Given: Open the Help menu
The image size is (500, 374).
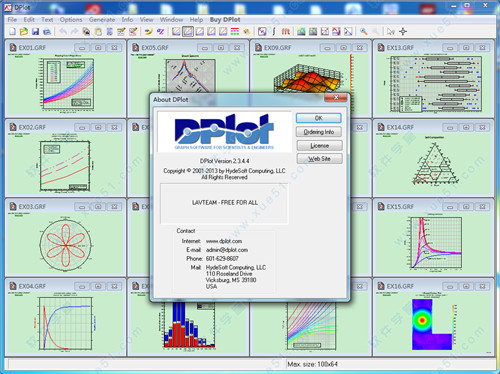Looking at the screenshot, I should click(x=196, y=20).
